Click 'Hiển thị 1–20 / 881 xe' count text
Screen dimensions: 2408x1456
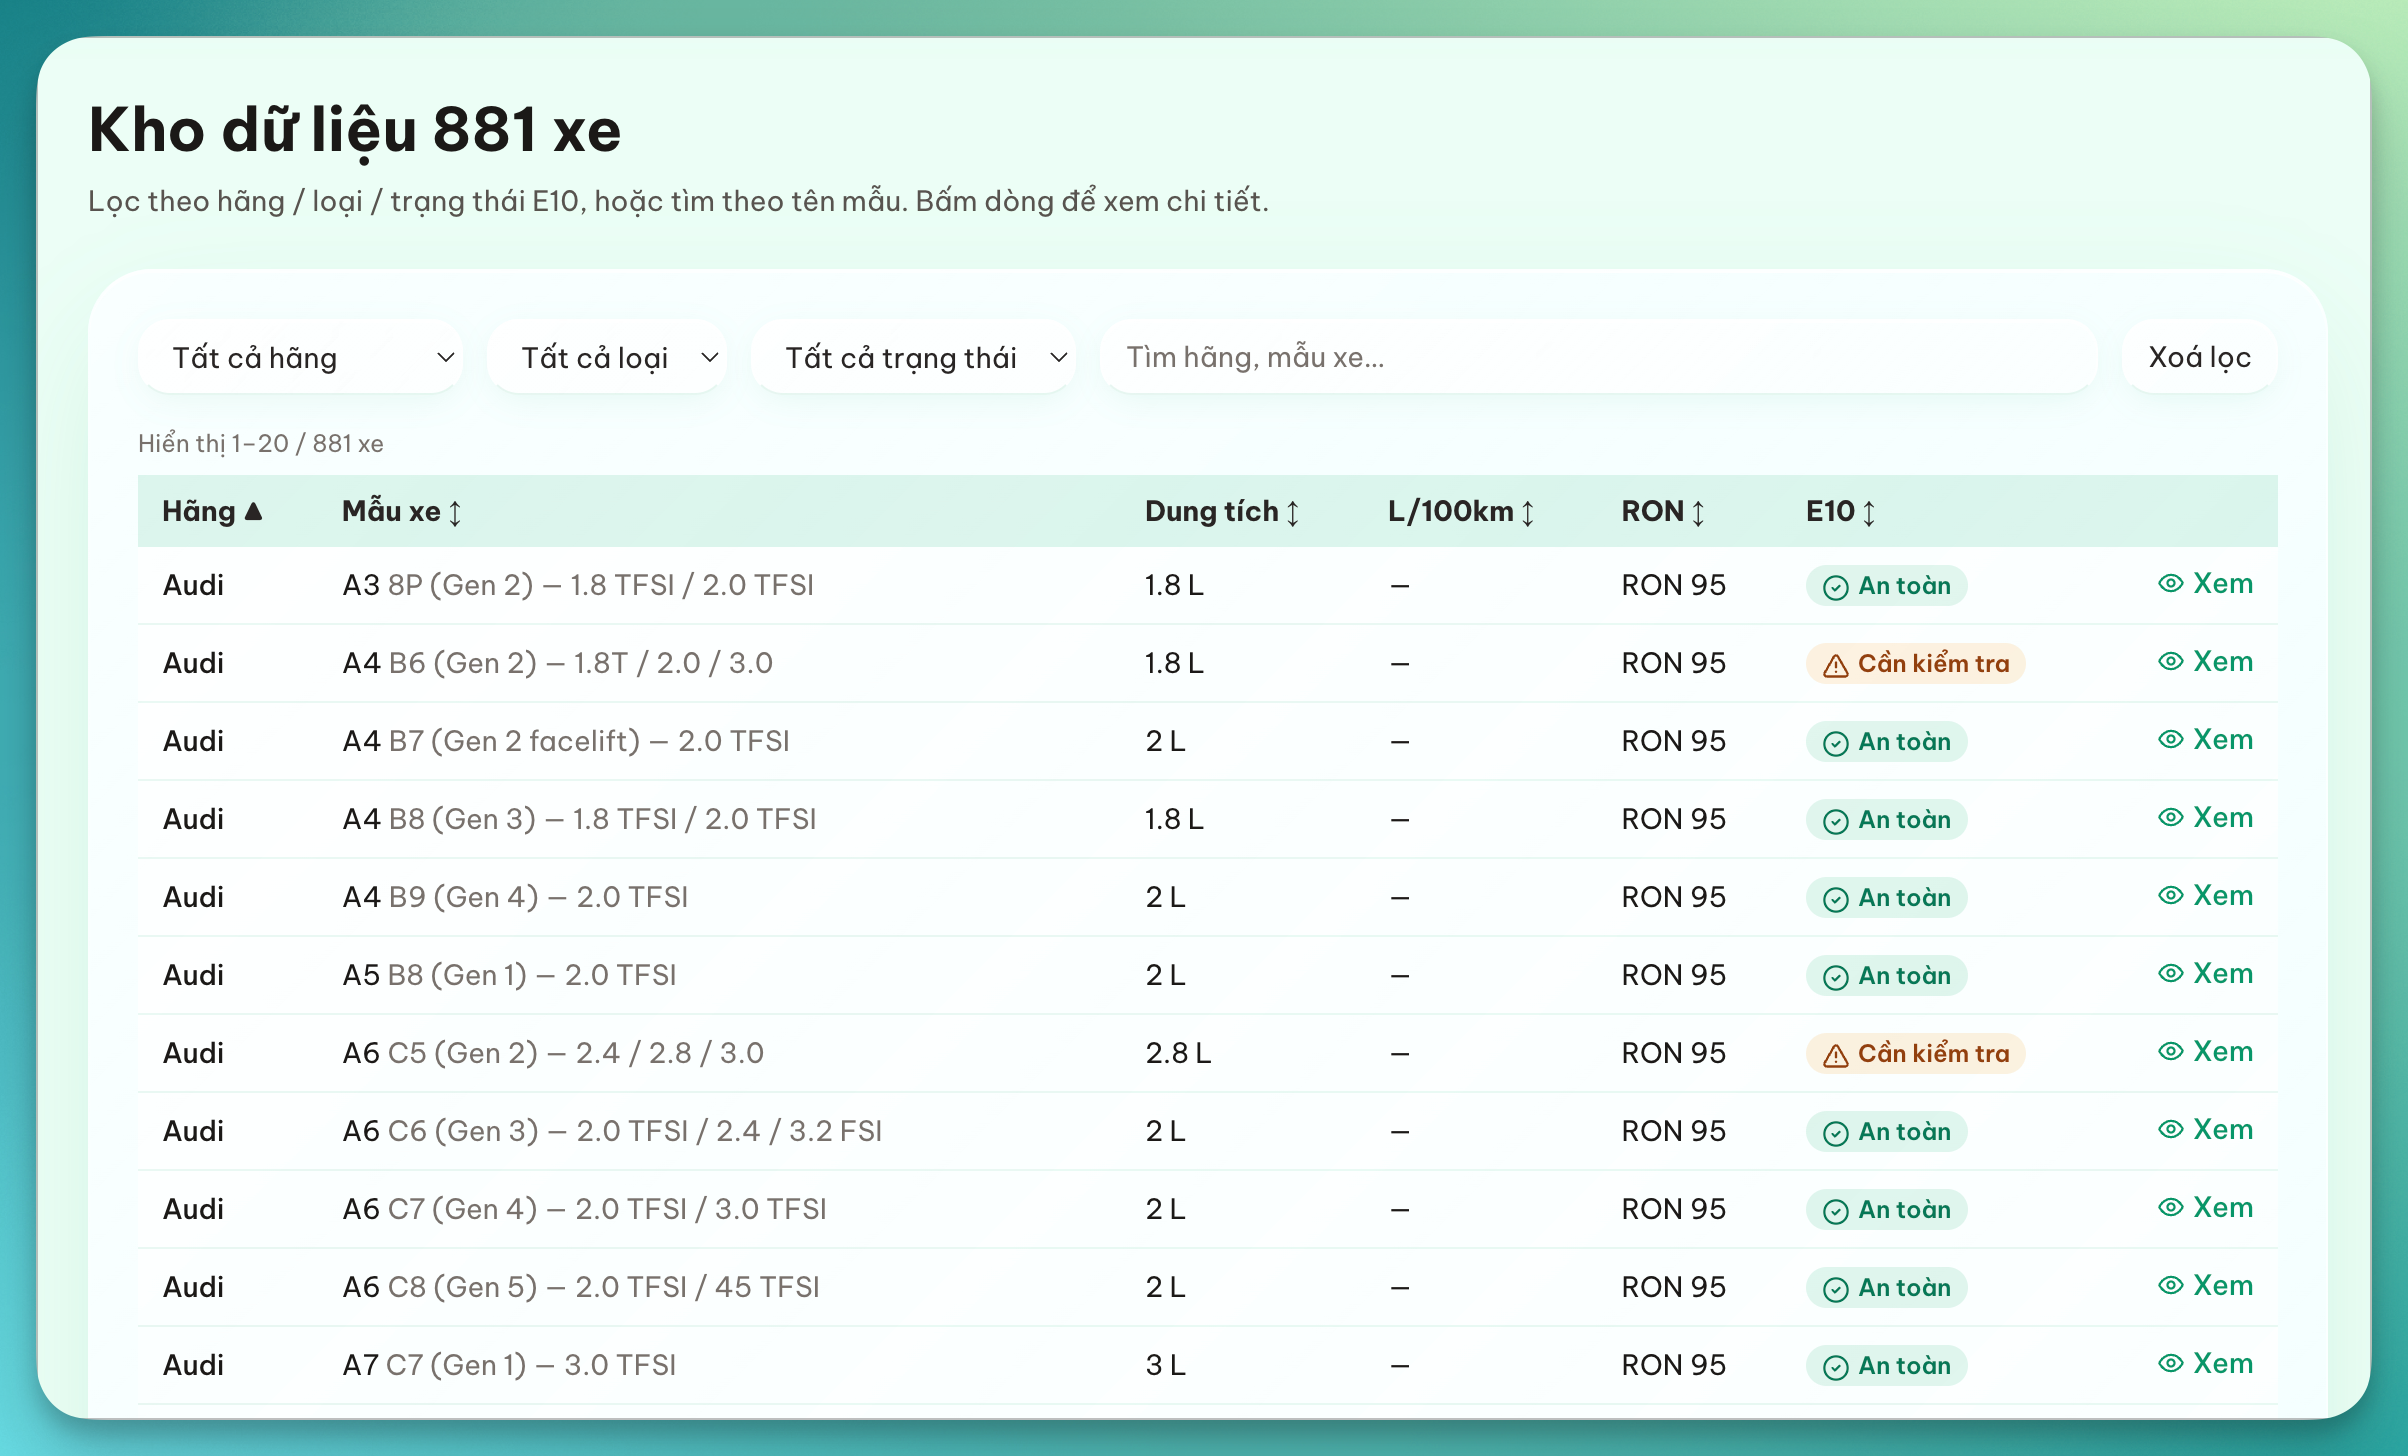[261, 443]
